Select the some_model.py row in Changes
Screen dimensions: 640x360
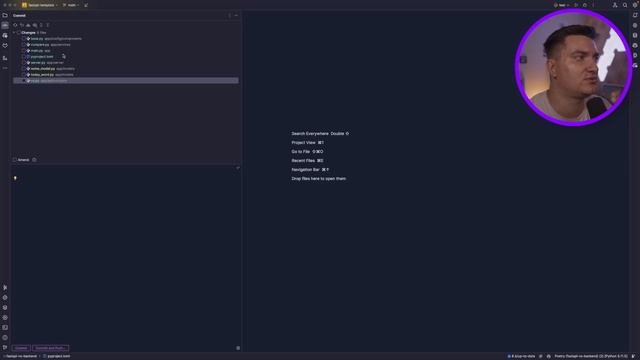[x=126, y=69]
